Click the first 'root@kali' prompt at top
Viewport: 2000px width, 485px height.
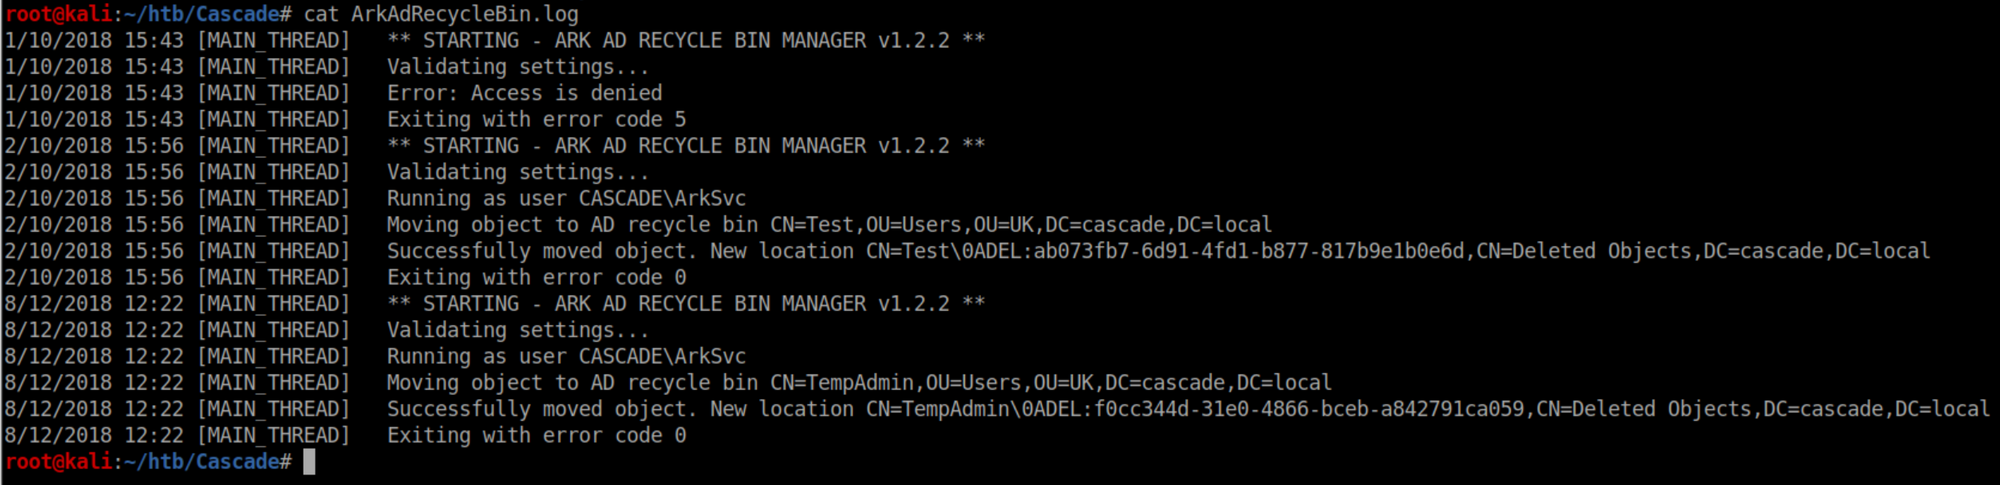coord(58,14)
